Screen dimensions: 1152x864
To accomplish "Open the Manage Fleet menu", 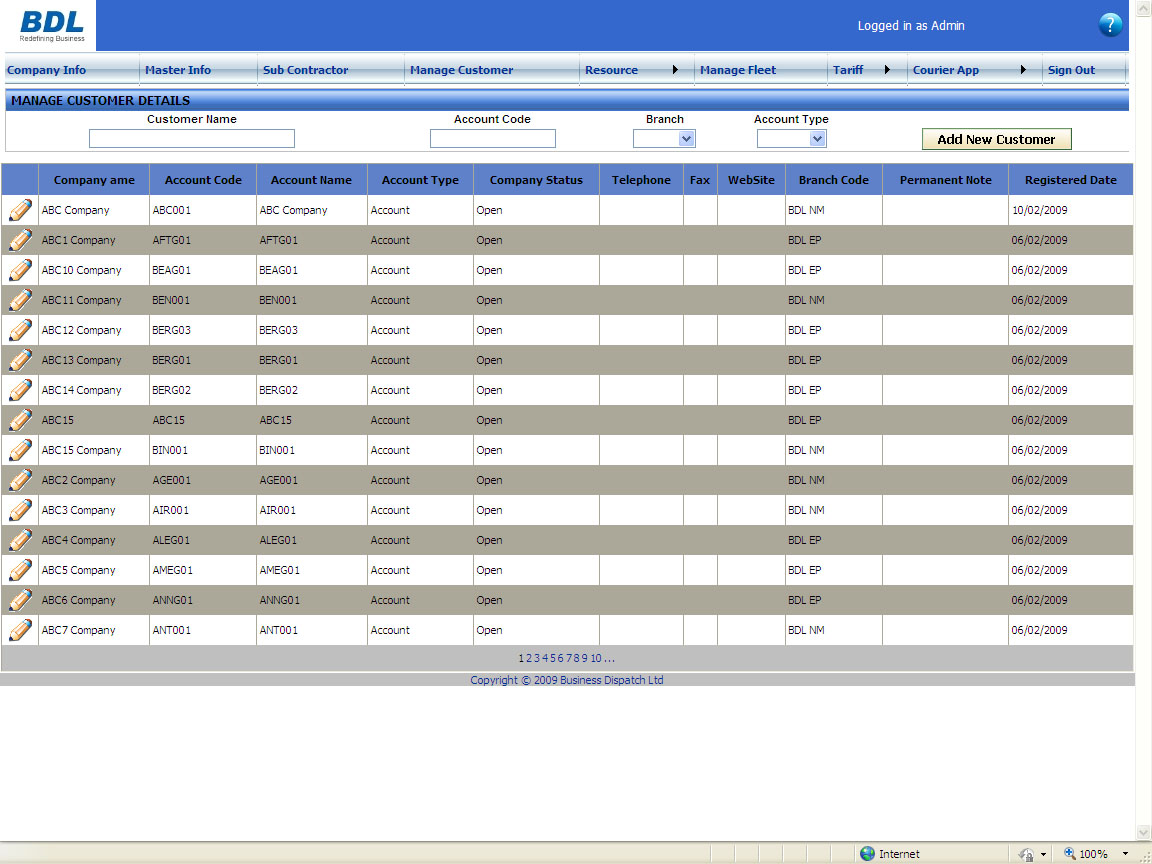I will [x=738, y=70].
